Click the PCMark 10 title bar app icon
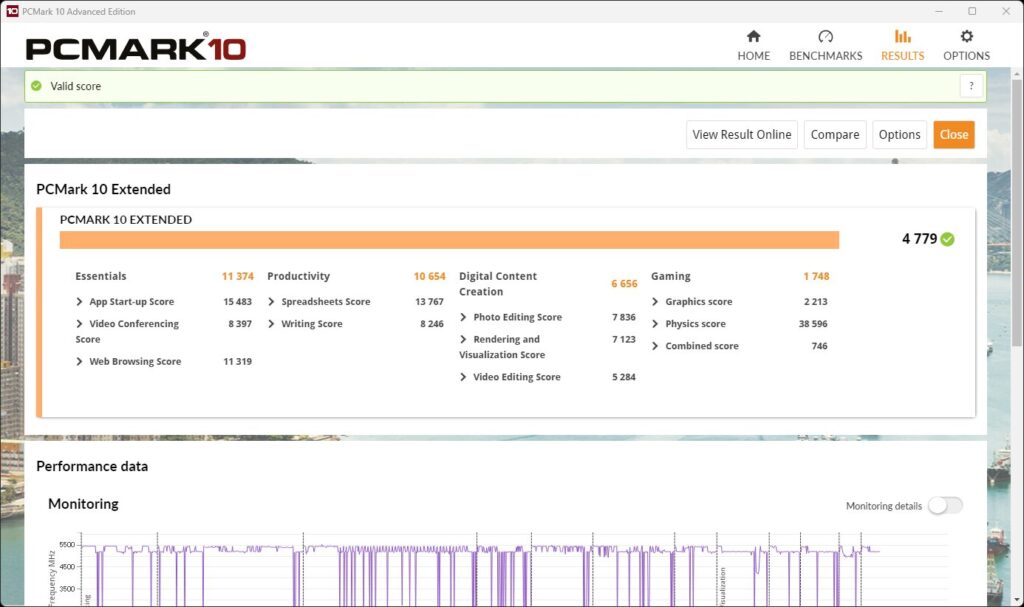This screenshot has width=1024, height=607. [x=12, y=11]
